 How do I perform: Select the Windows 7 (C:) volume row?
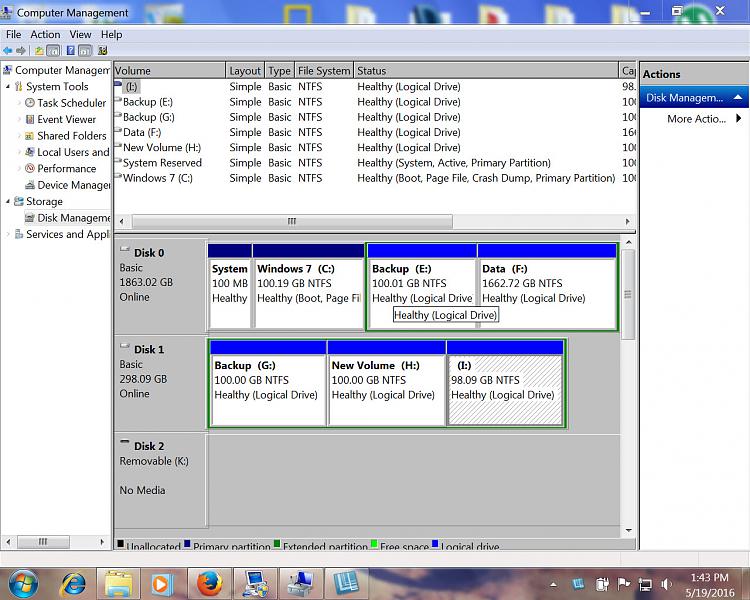click(x=375, y=178)
